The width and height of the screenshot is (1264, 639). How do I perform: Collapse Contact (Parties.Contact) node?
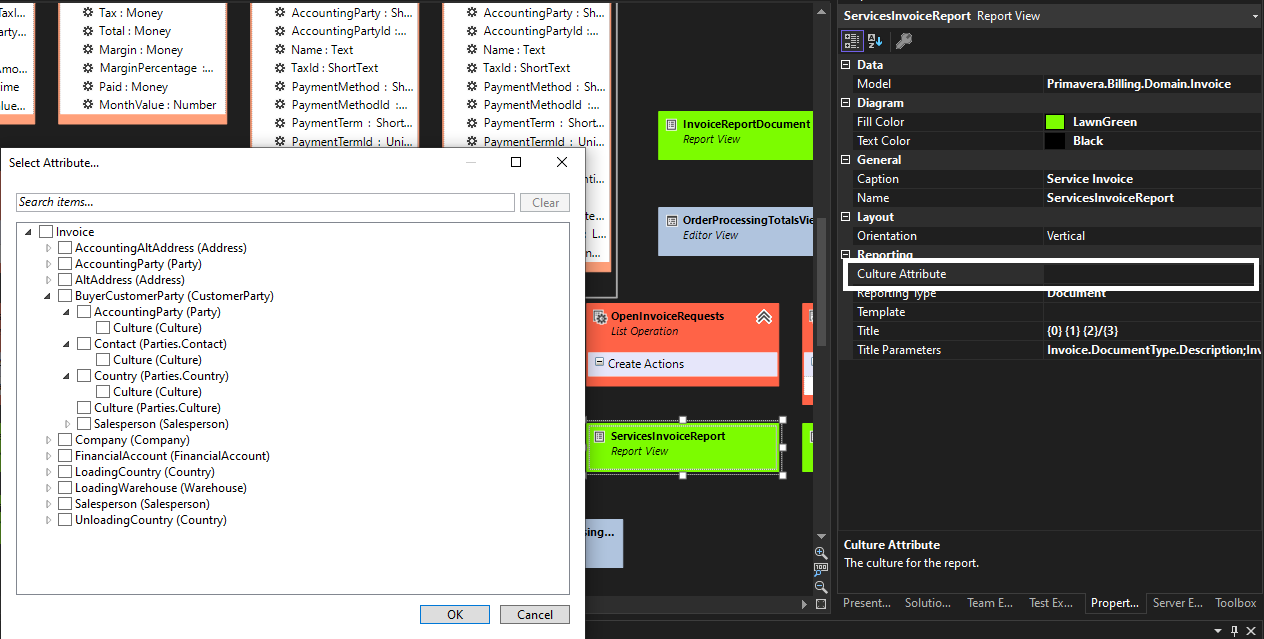[x=67, y=344]
